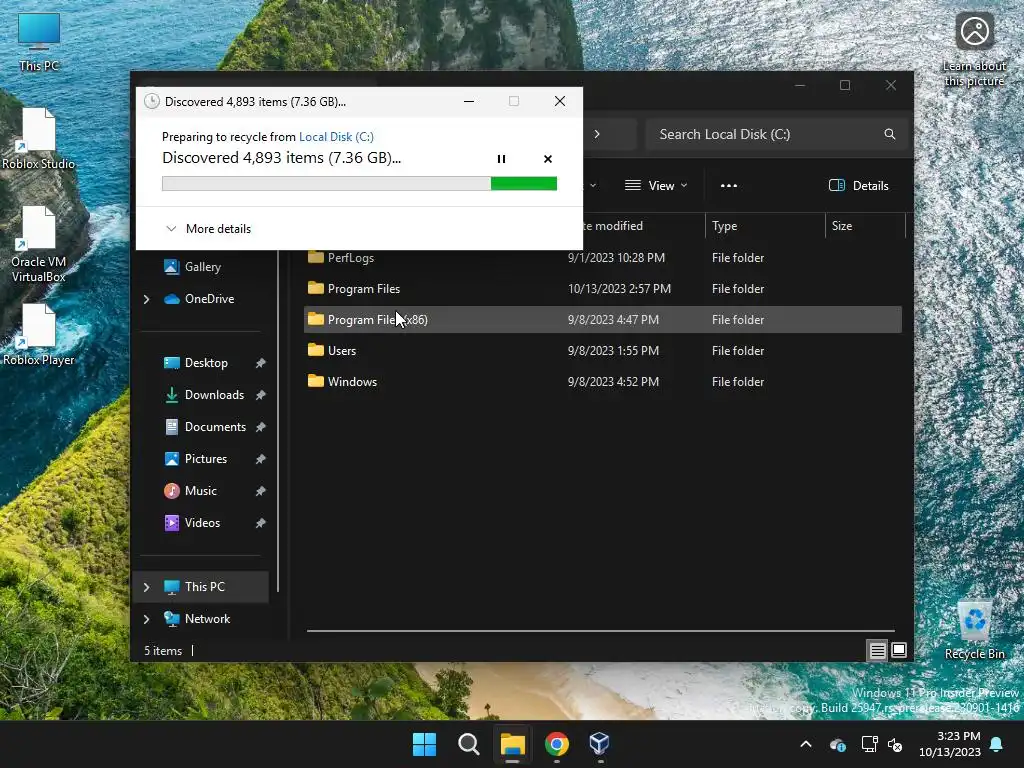
Task: Open the Windows Start menu
Action: click(x=424, y=744)
